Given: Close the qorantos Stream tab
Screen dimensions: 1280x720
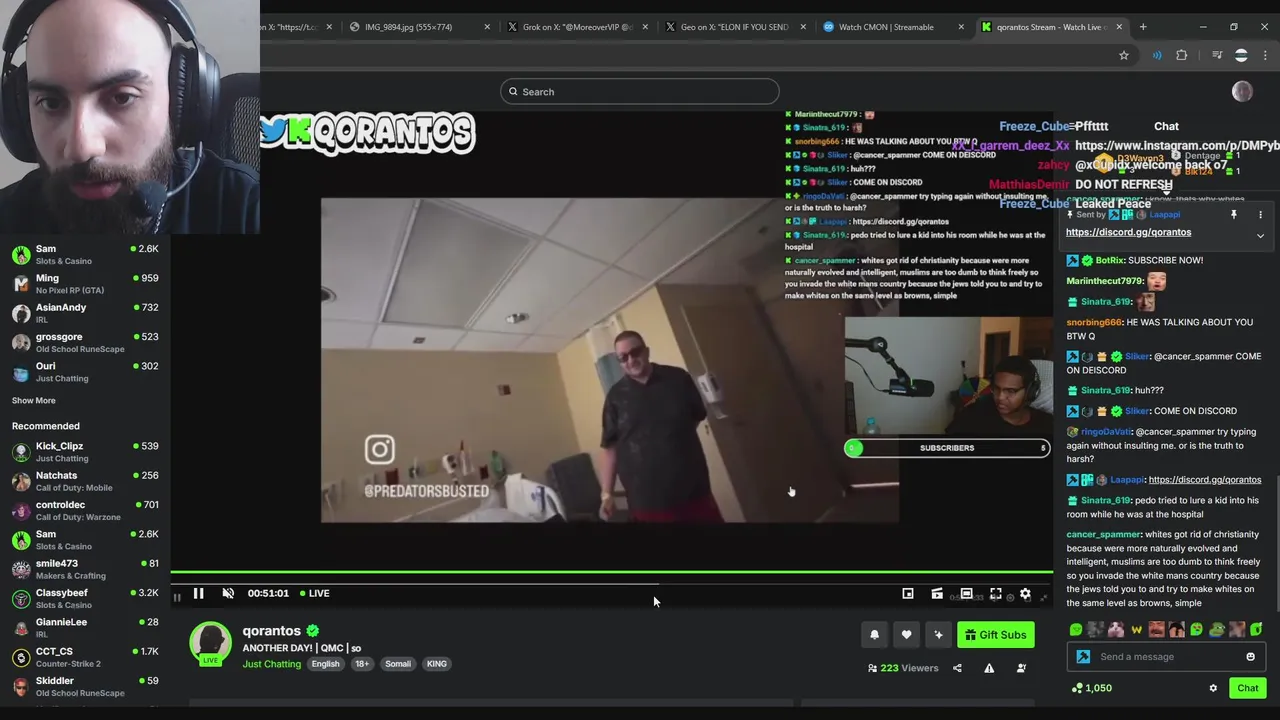Looking at the screenshot, I should click(x=1119, y=27).
